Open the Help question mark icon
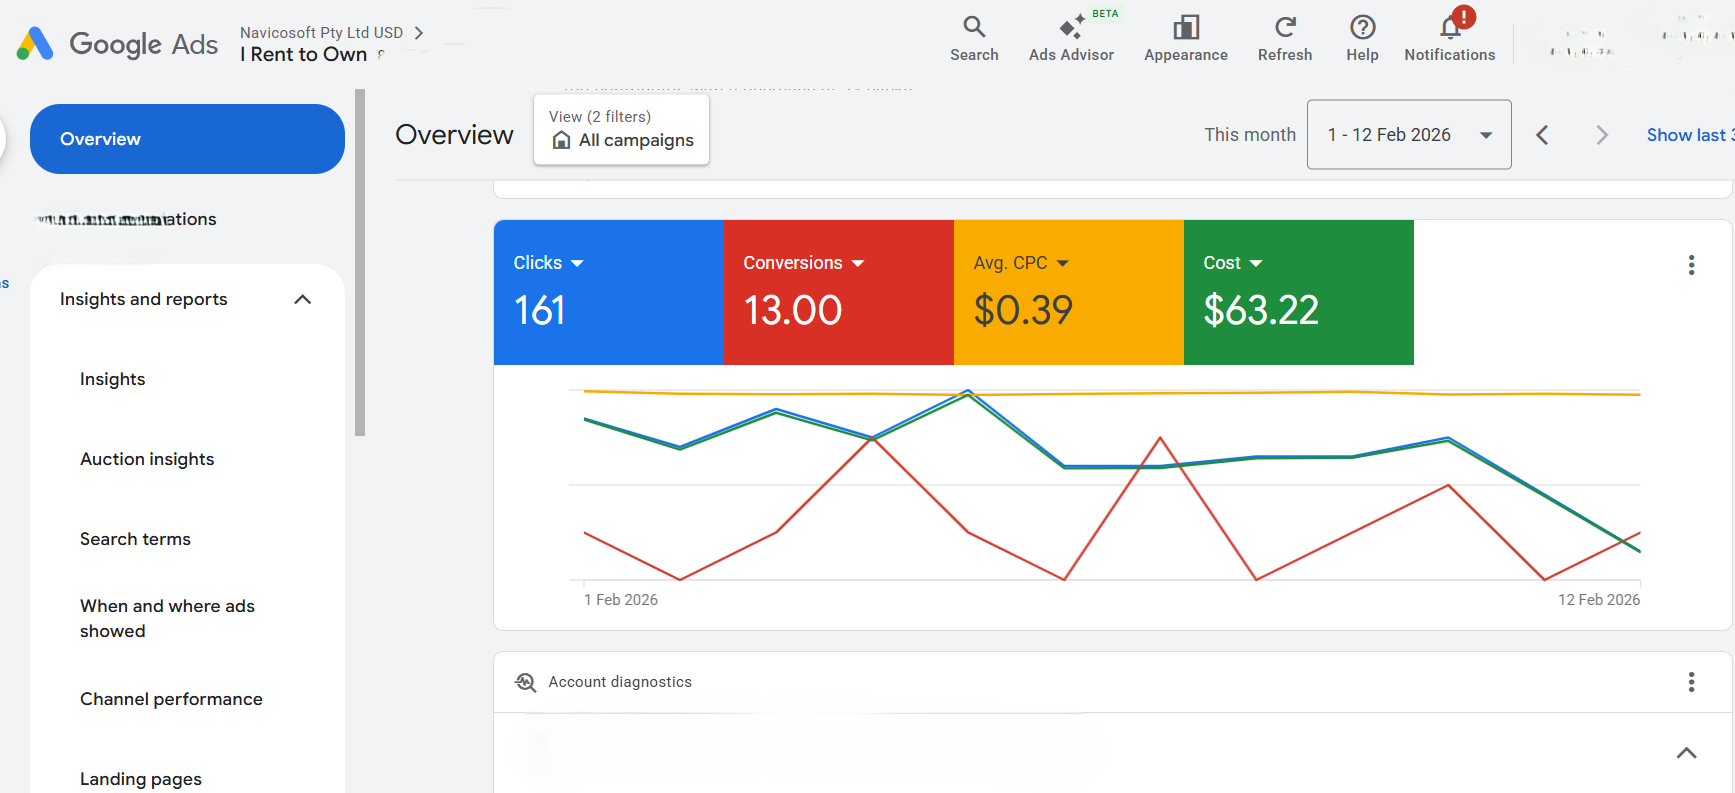This screenshot has width=1735, height=793. click(x=1362, y=28)
